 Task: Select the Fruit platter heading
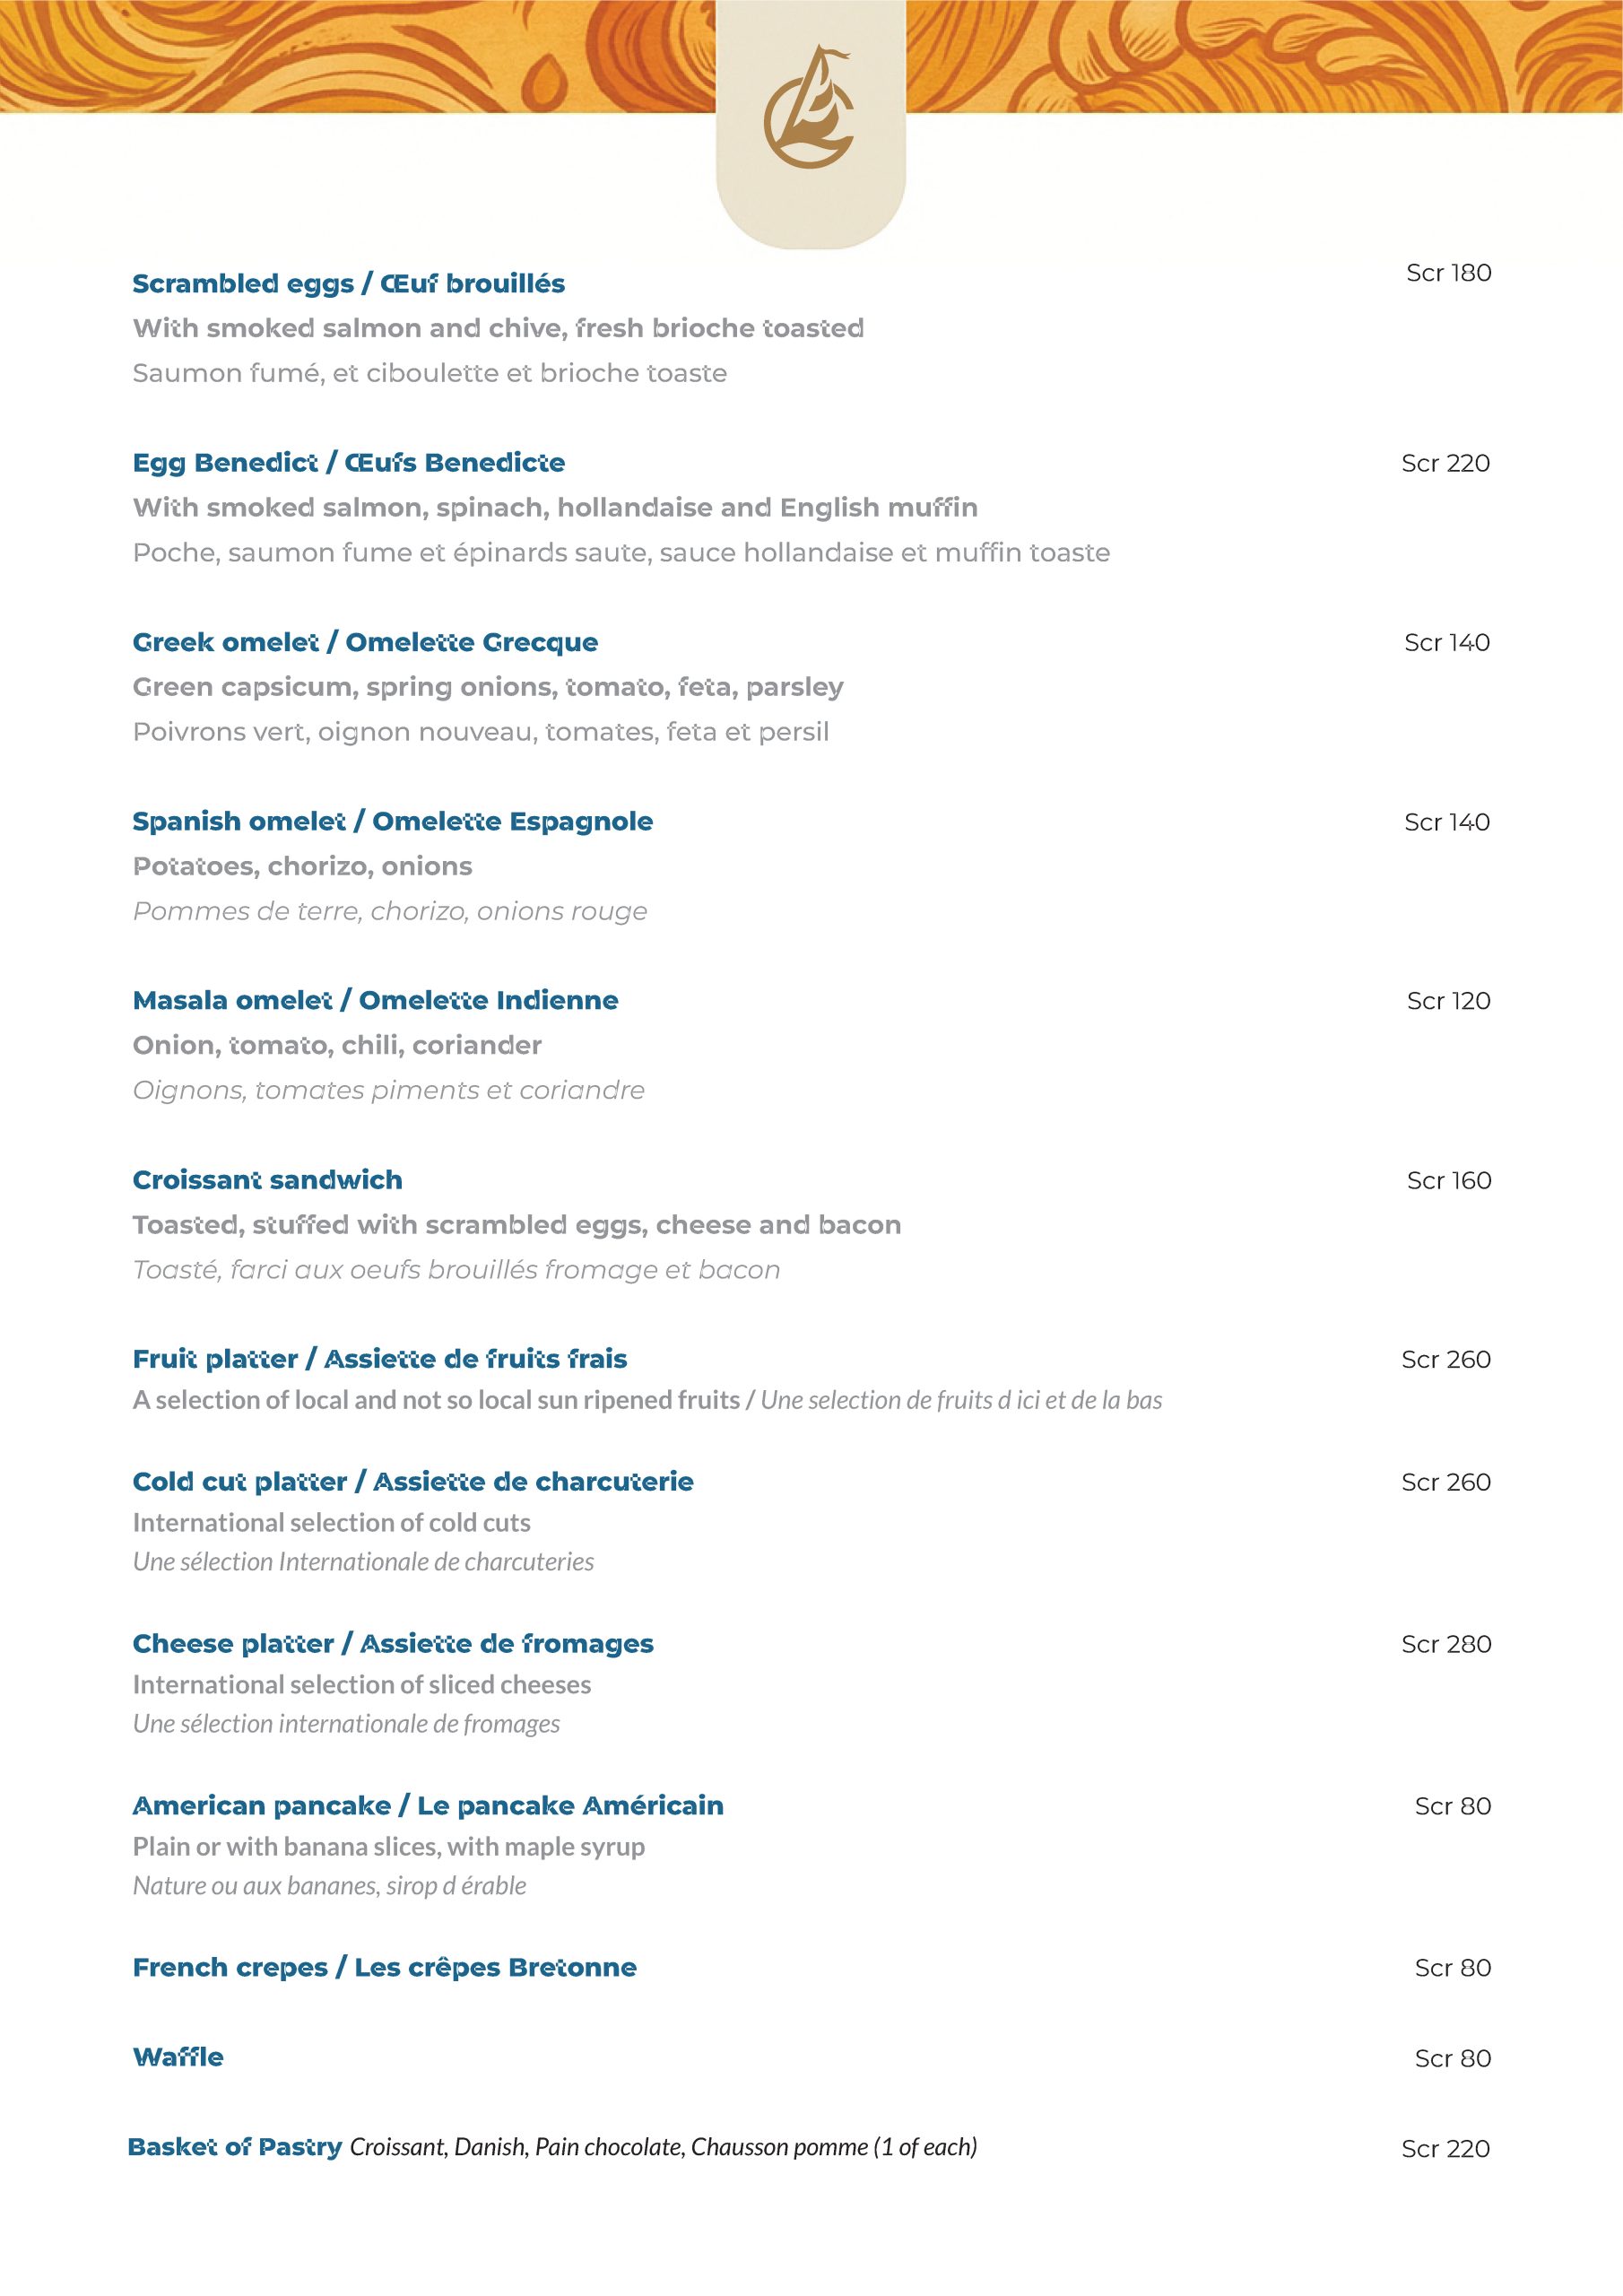(380, 1359)
